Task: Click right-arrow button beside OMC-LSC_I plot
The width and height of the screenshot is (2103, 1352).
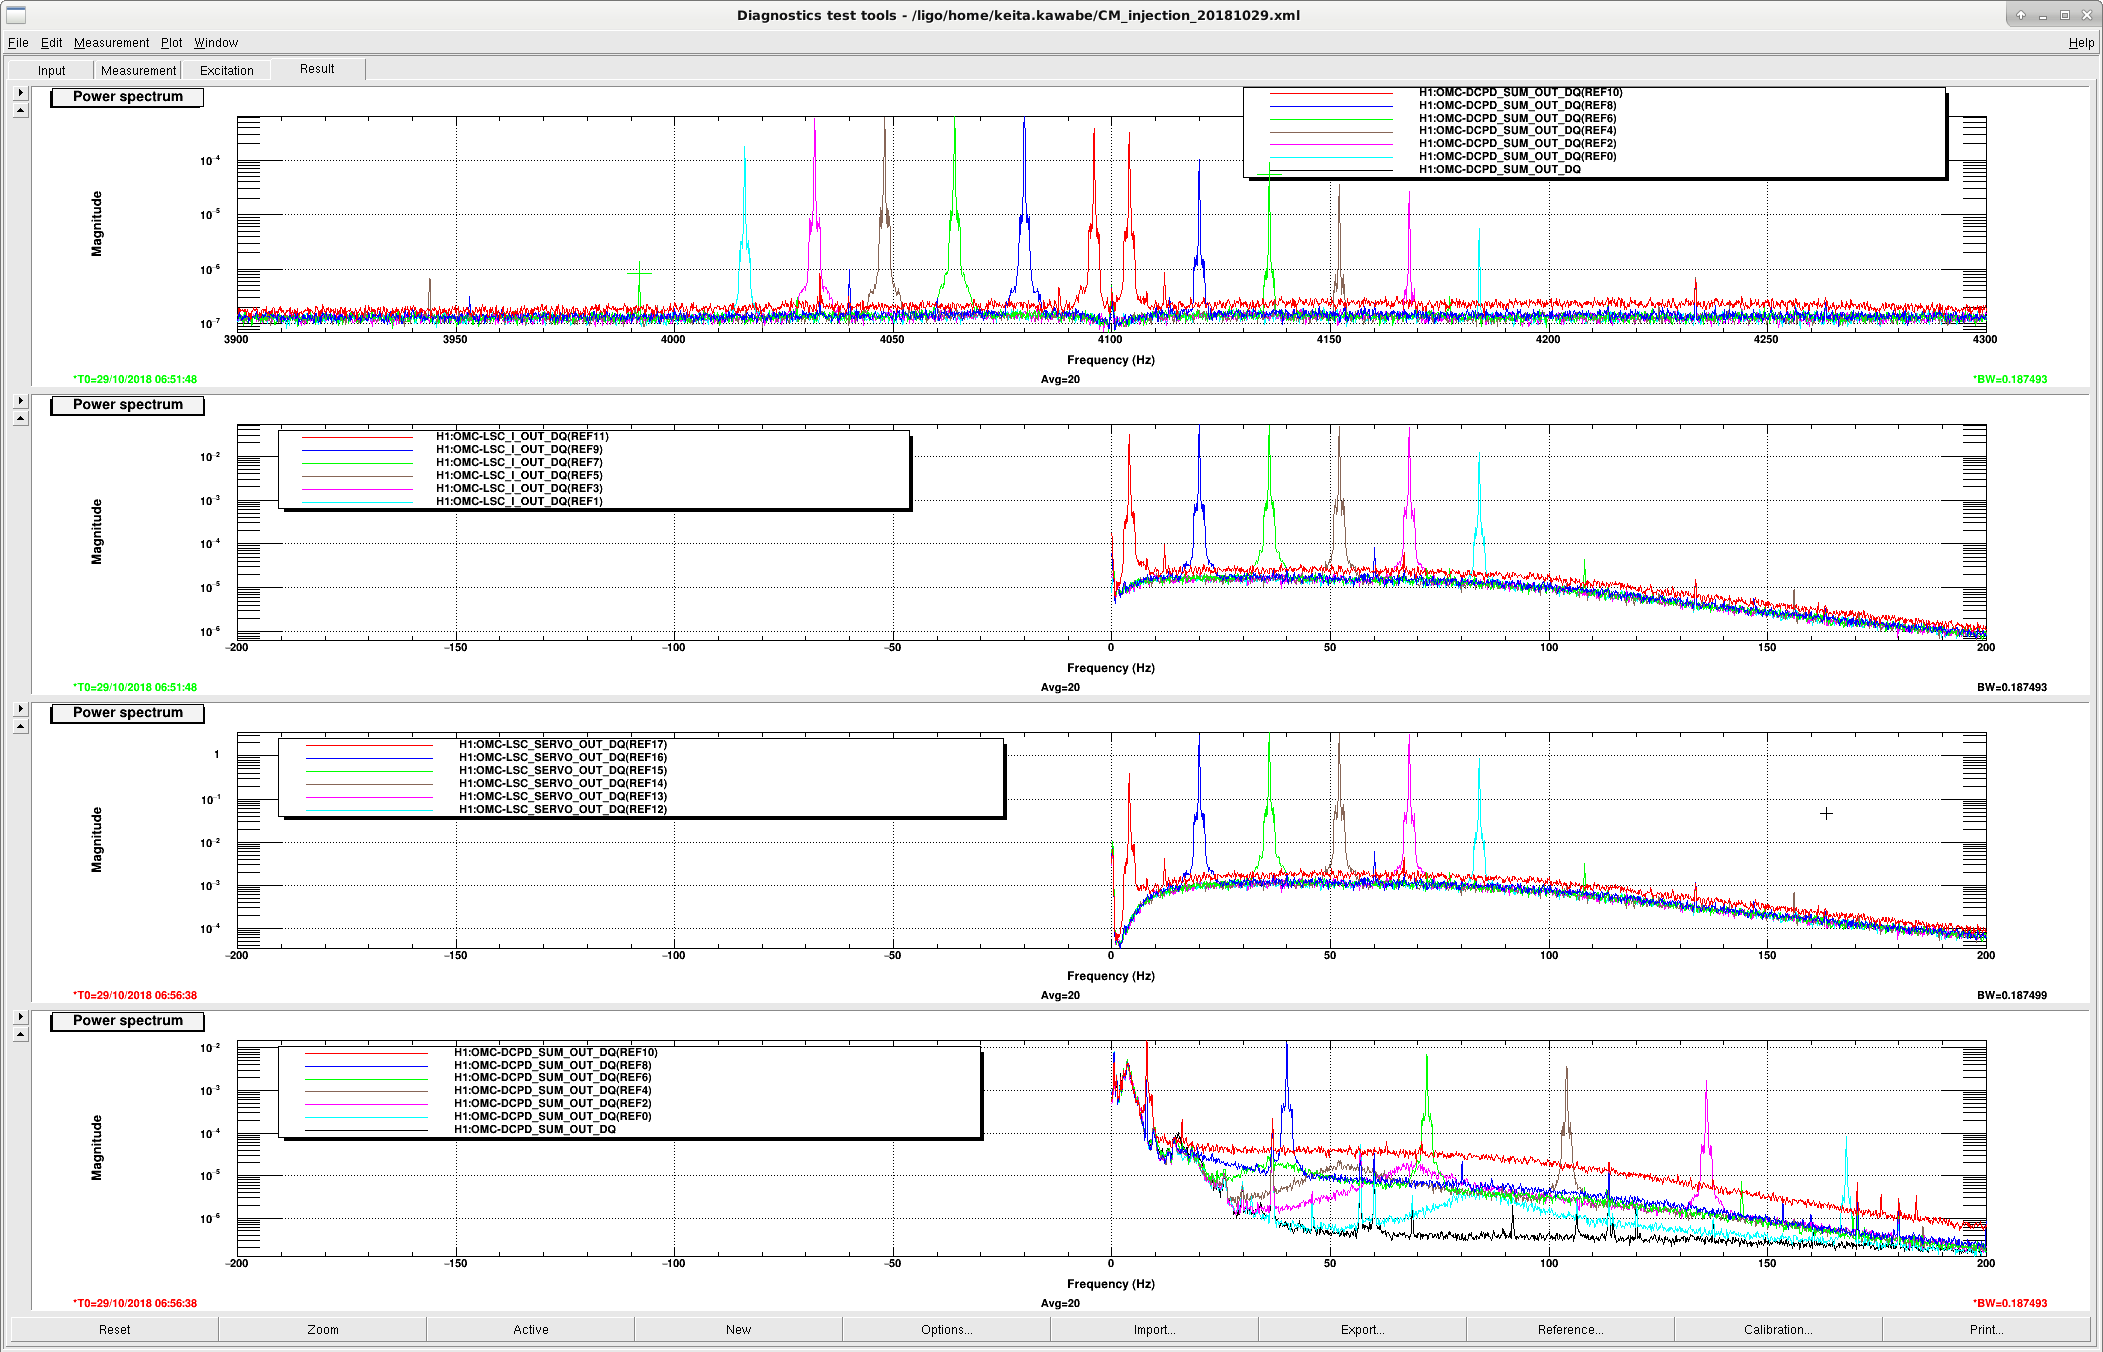Action: pyautogui.click(x=21, y=401)
